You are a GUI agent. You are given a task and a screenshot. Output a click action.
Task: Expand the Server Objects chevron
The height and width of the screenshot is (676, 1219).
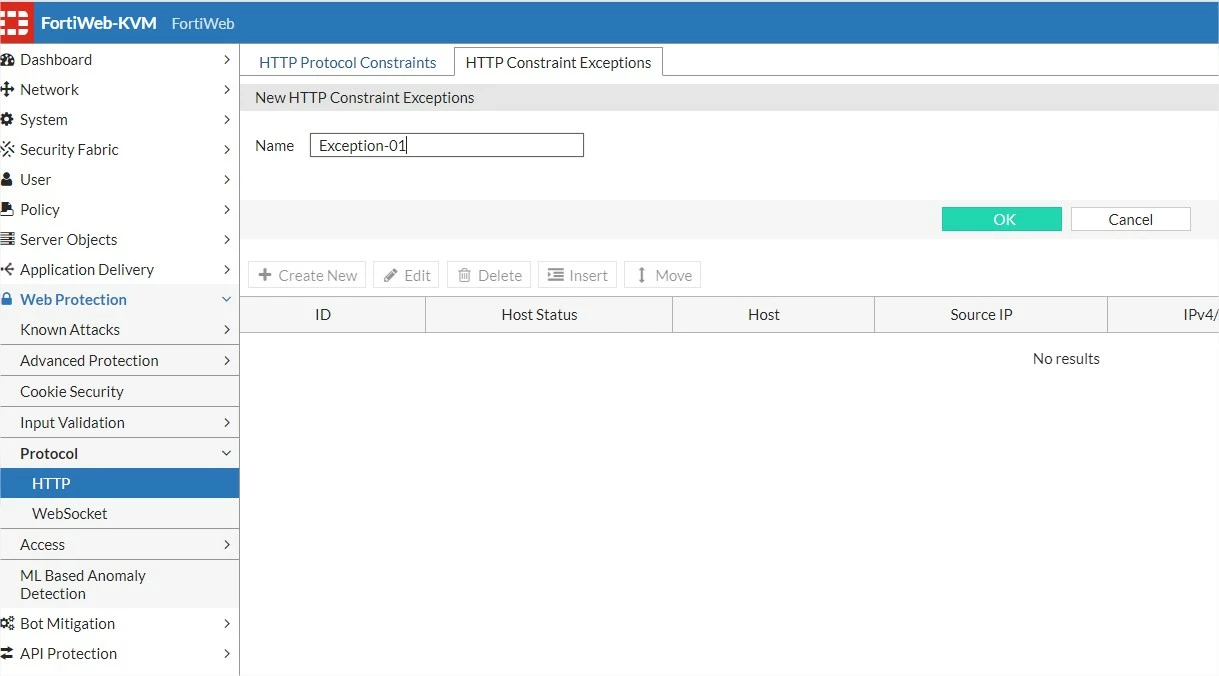[227, 240]
